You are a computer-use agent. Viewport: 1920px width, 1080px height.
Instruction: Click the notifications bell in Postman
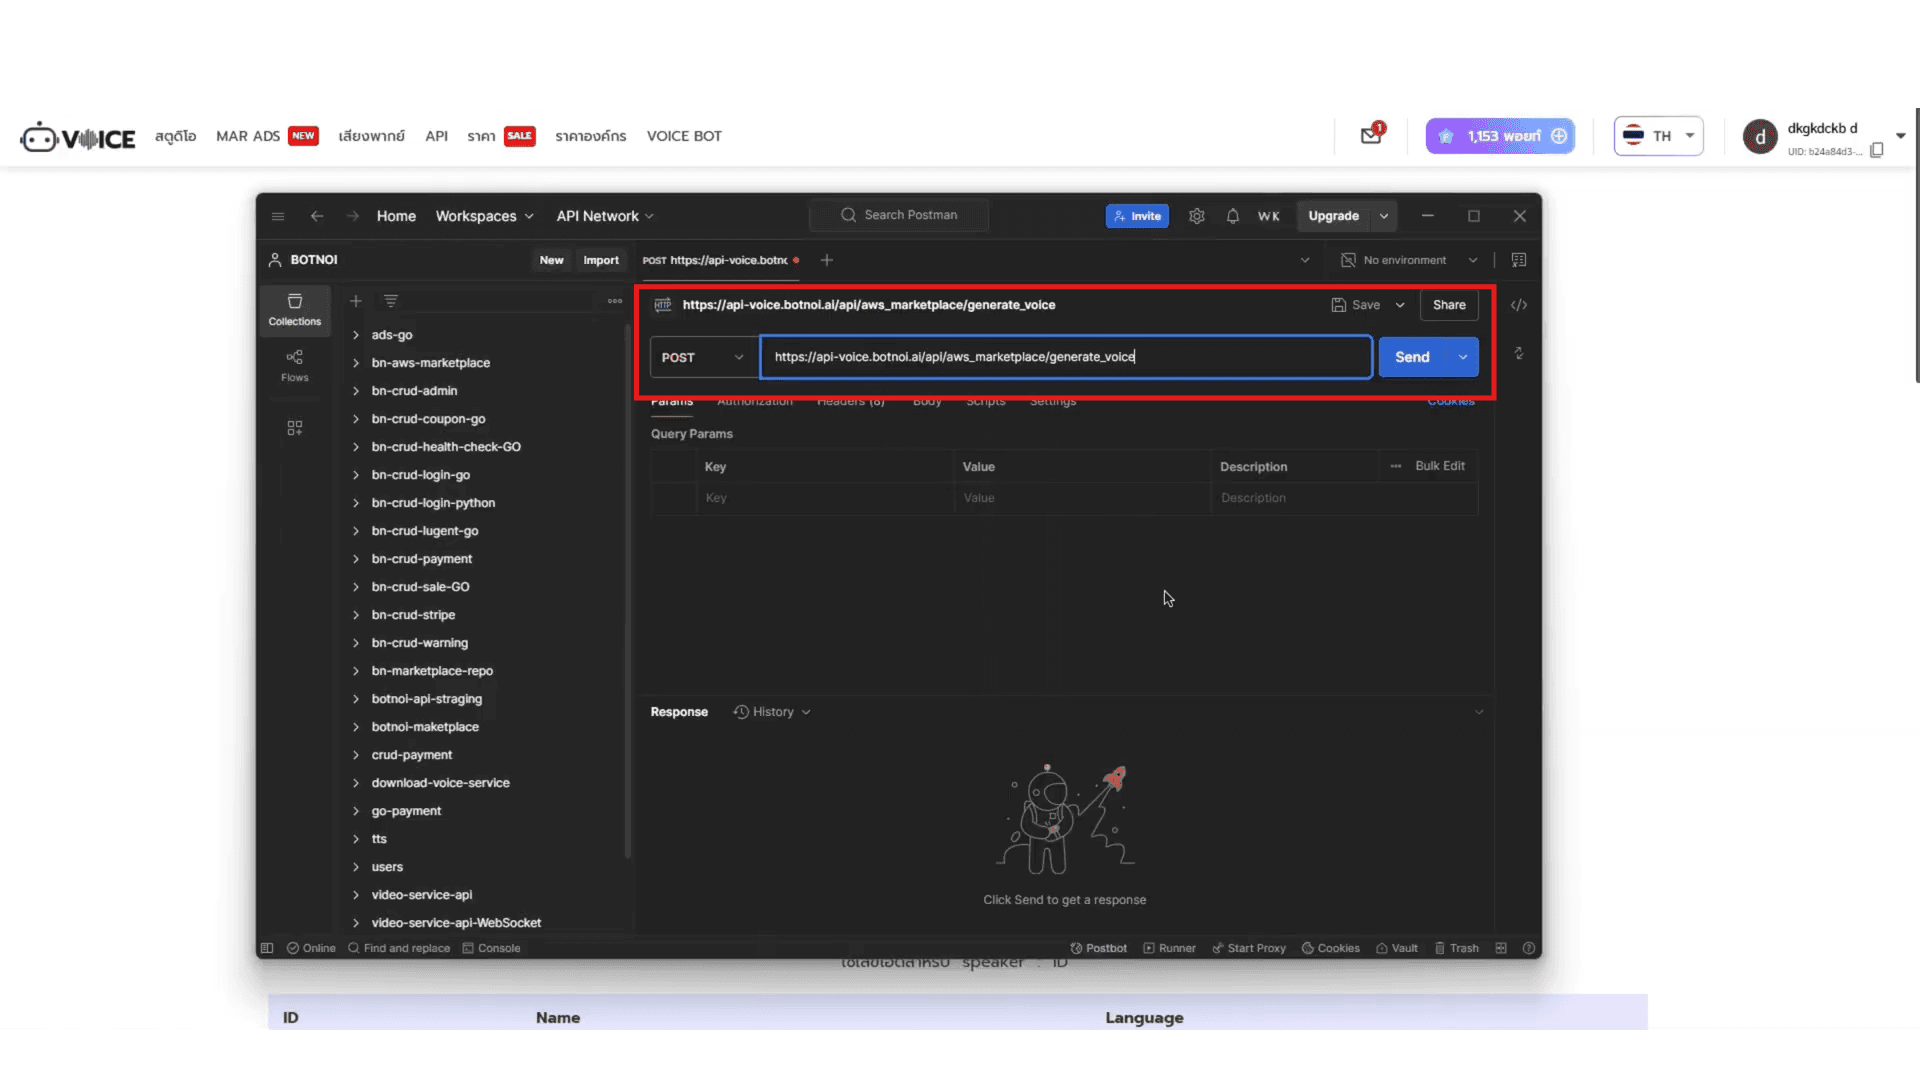(1232, 216)
